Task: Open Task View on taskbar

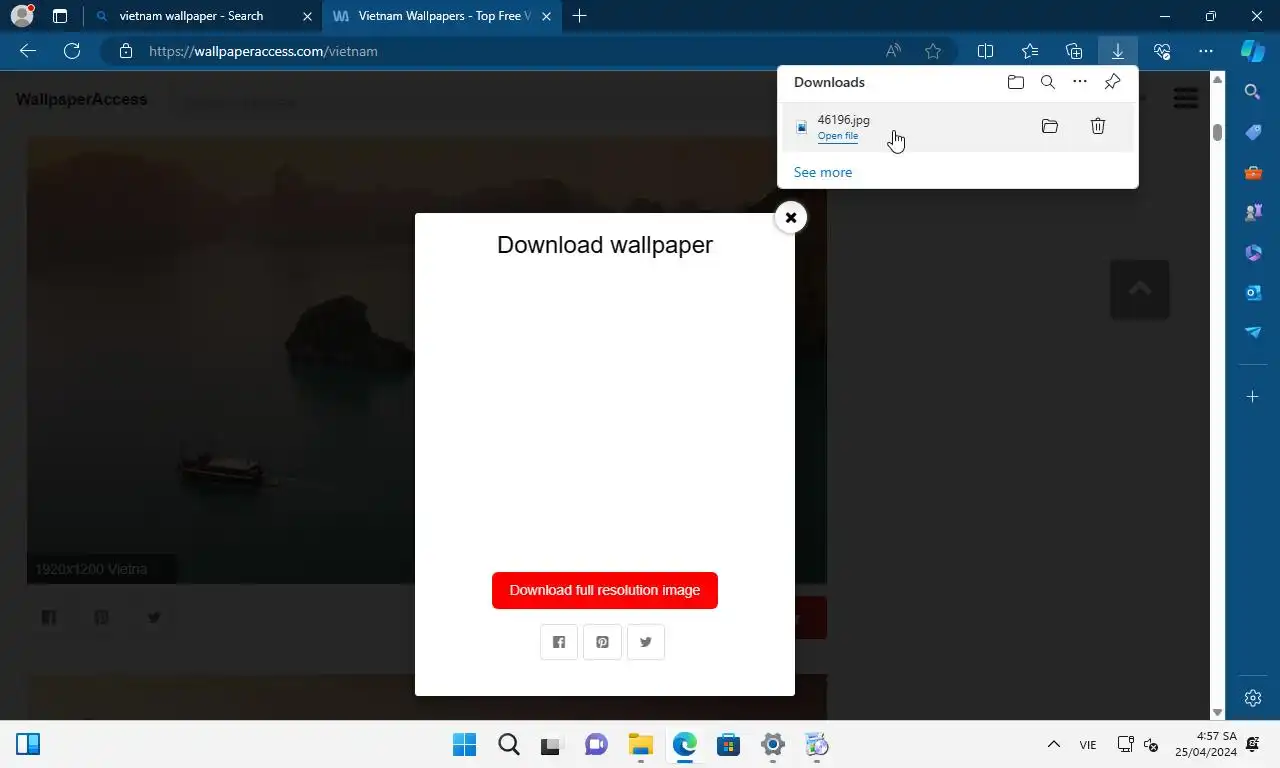Action: coord(552,745)
